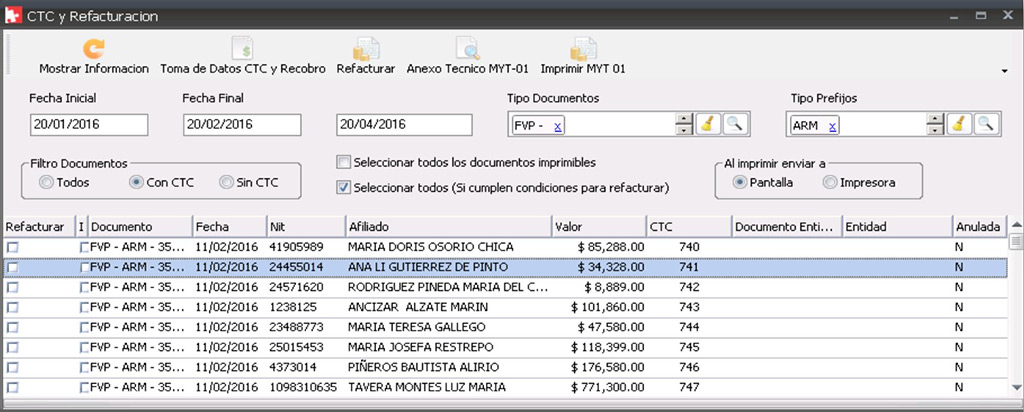Screen dimensions: 1024x412
Task: Choose Impresora as print destination
Action: click(830, 182)
